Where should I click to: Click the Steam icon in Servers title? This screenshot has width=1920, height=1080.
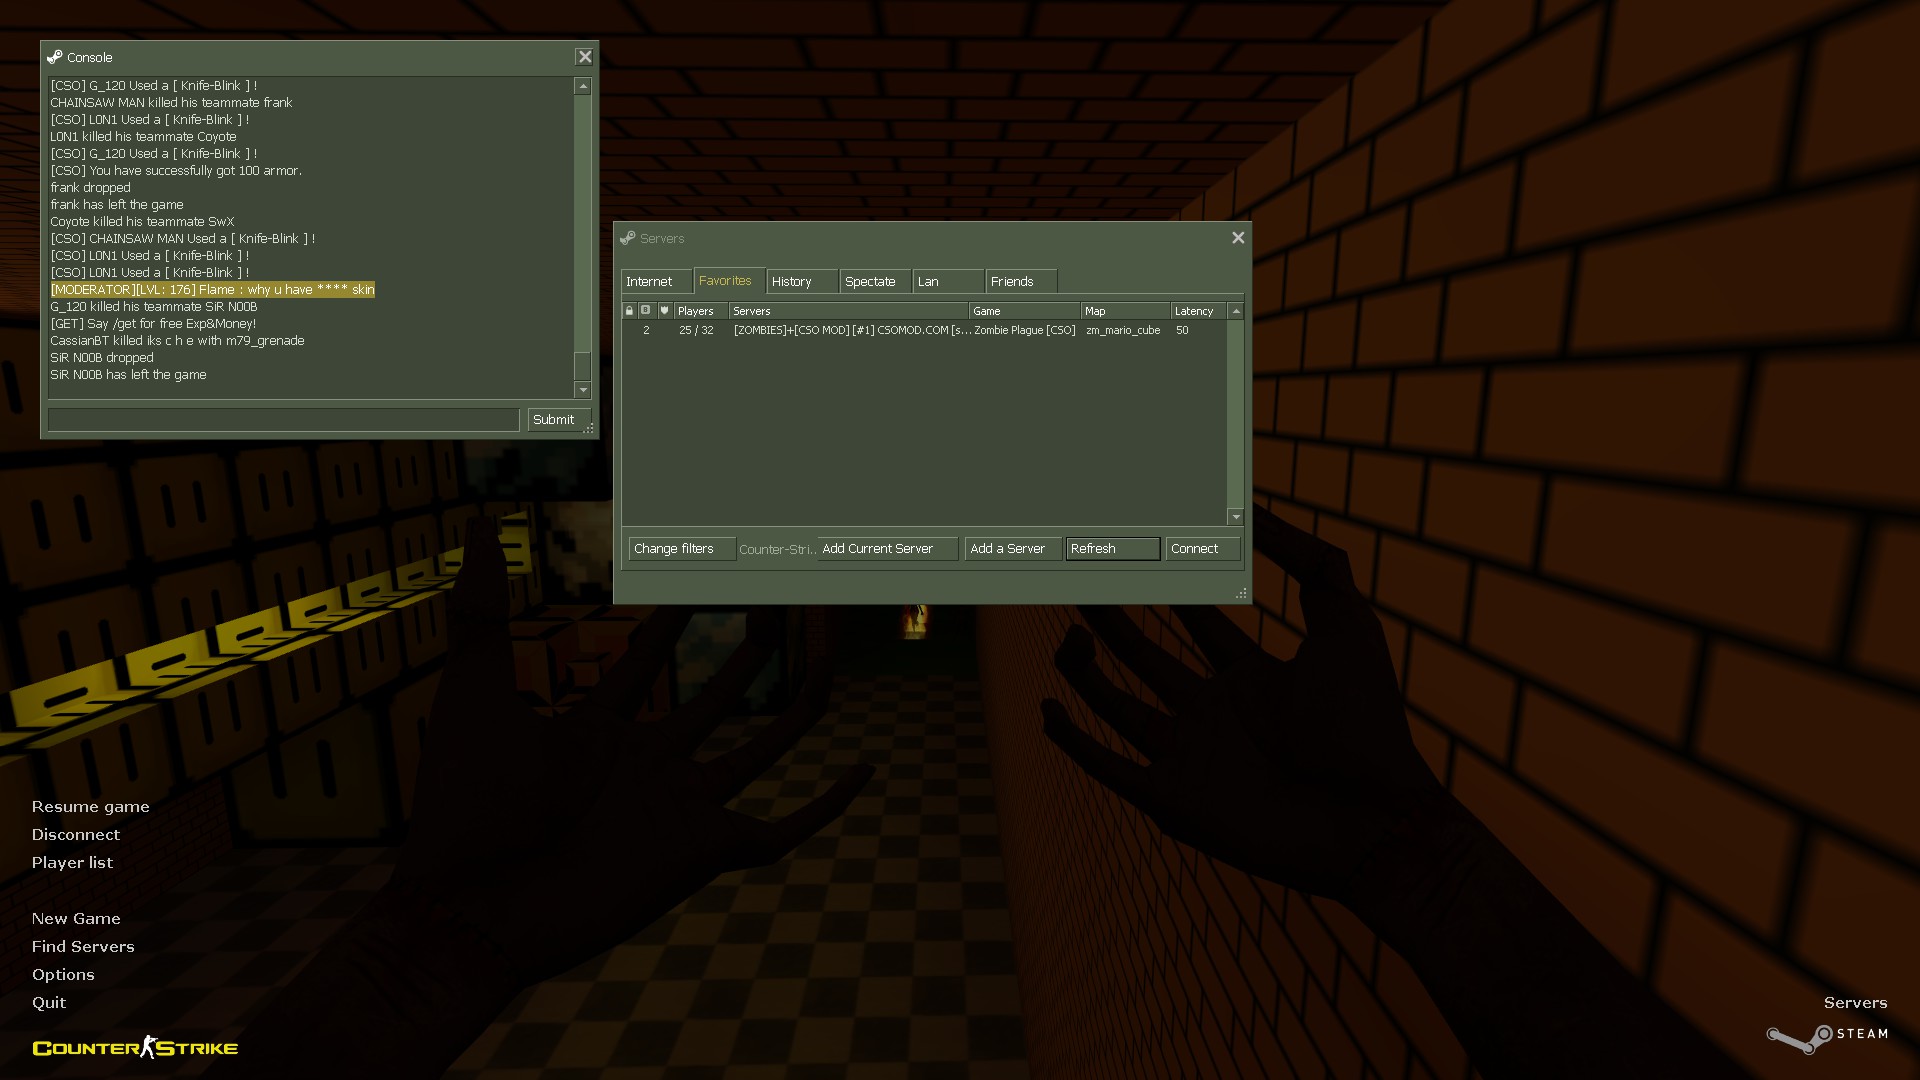tap(627, 238)
